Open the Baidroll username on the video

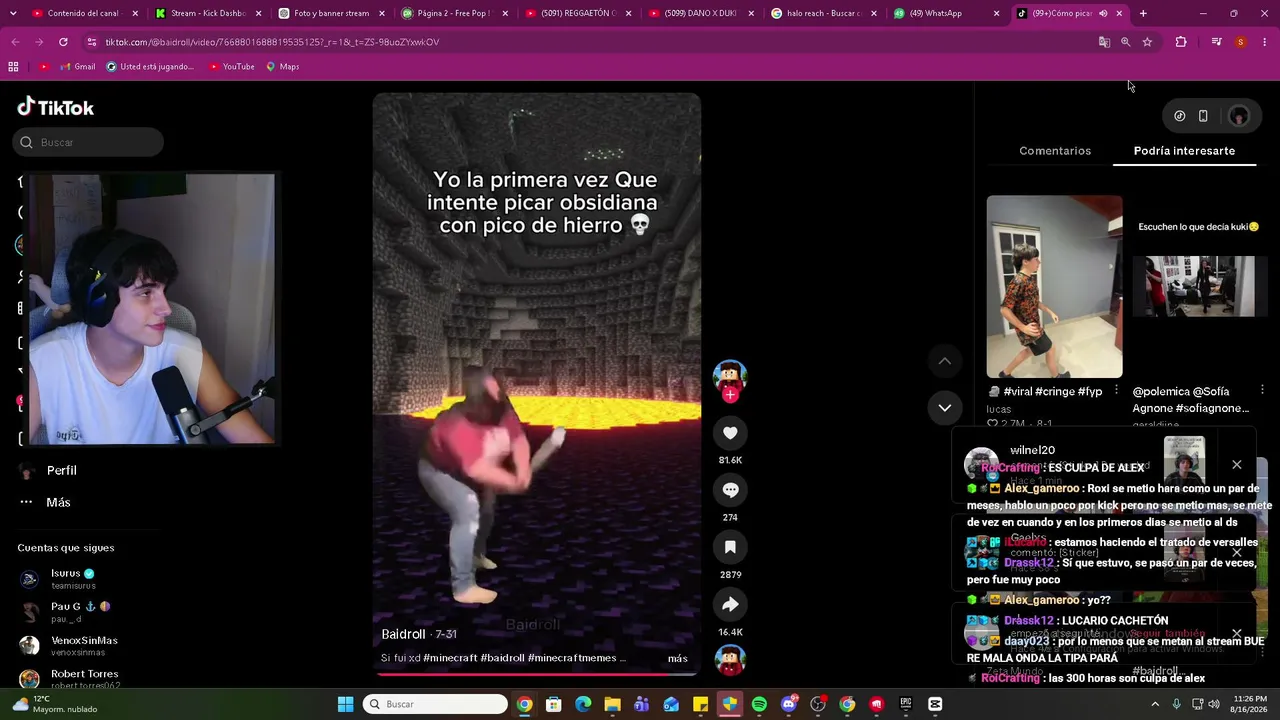403,634
